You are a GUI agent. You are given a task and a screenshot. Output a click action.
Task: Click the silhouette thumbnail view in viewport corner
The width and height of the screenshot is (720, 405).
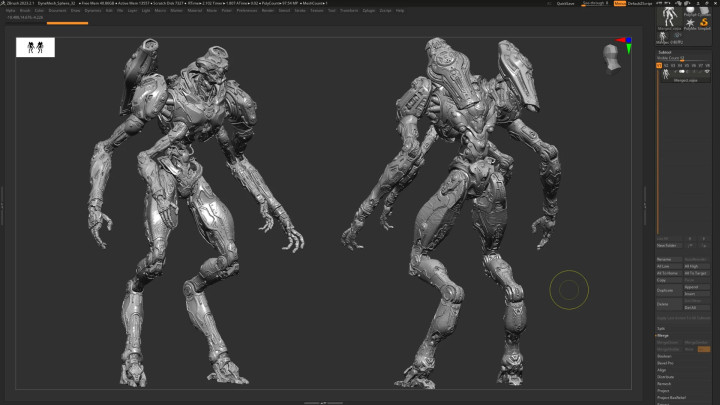point(35,47)
